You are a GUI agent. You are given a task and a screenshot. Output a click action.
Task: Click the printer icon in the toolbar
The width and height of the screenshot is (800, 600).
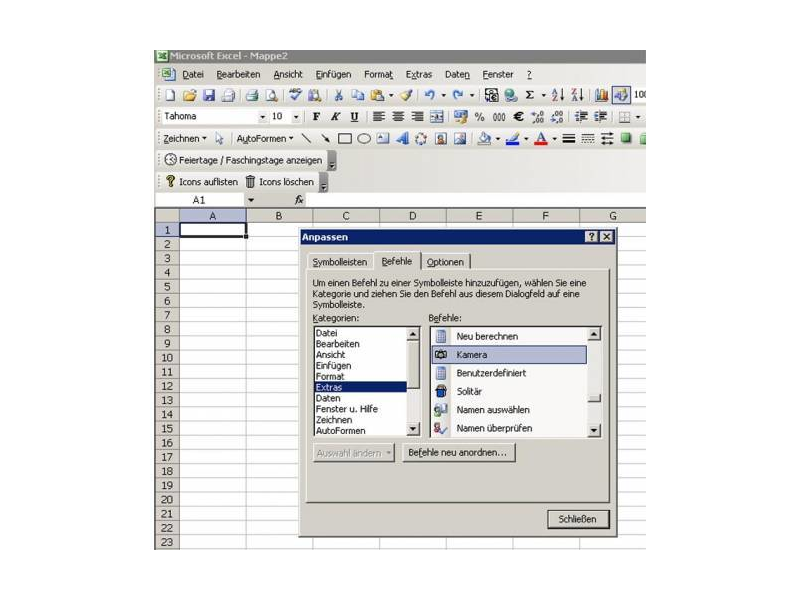click(x=252, y=95)
